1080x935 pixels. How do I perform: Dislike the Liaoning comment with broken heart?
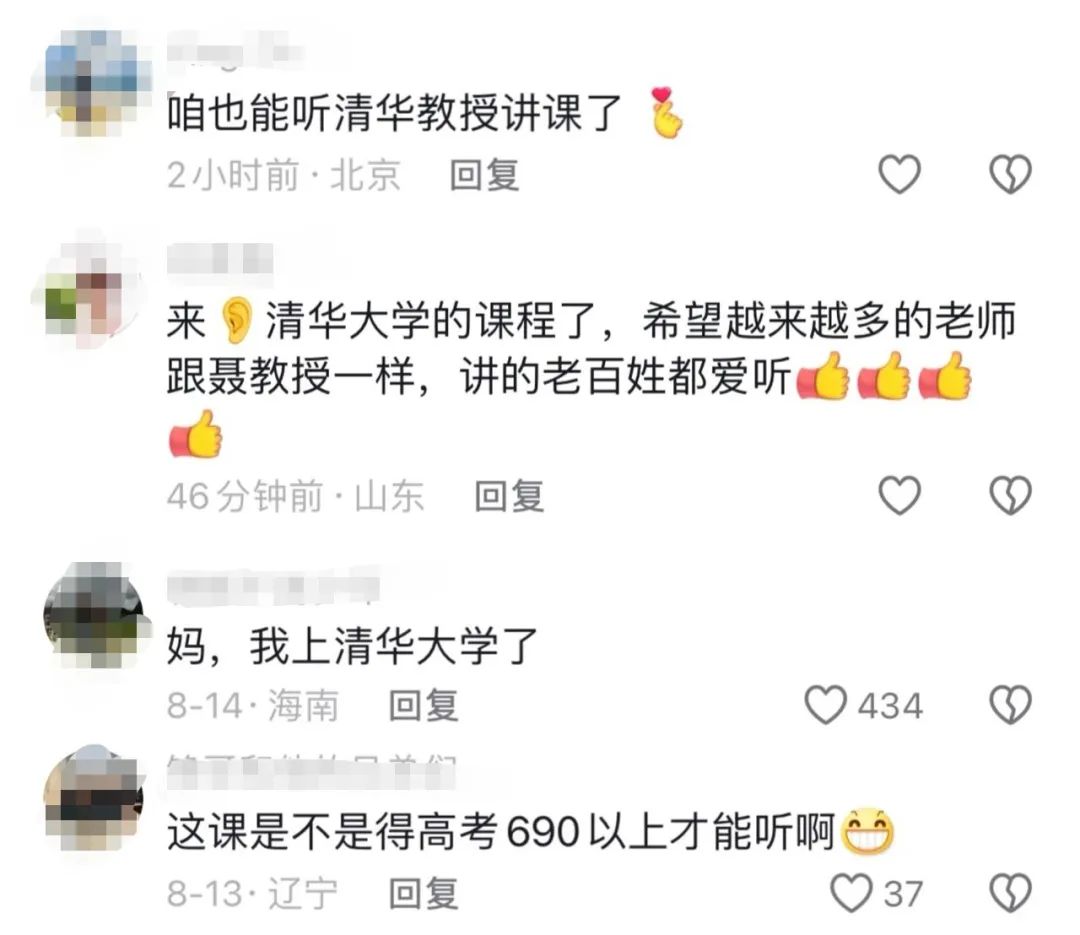click(1010, 893)
